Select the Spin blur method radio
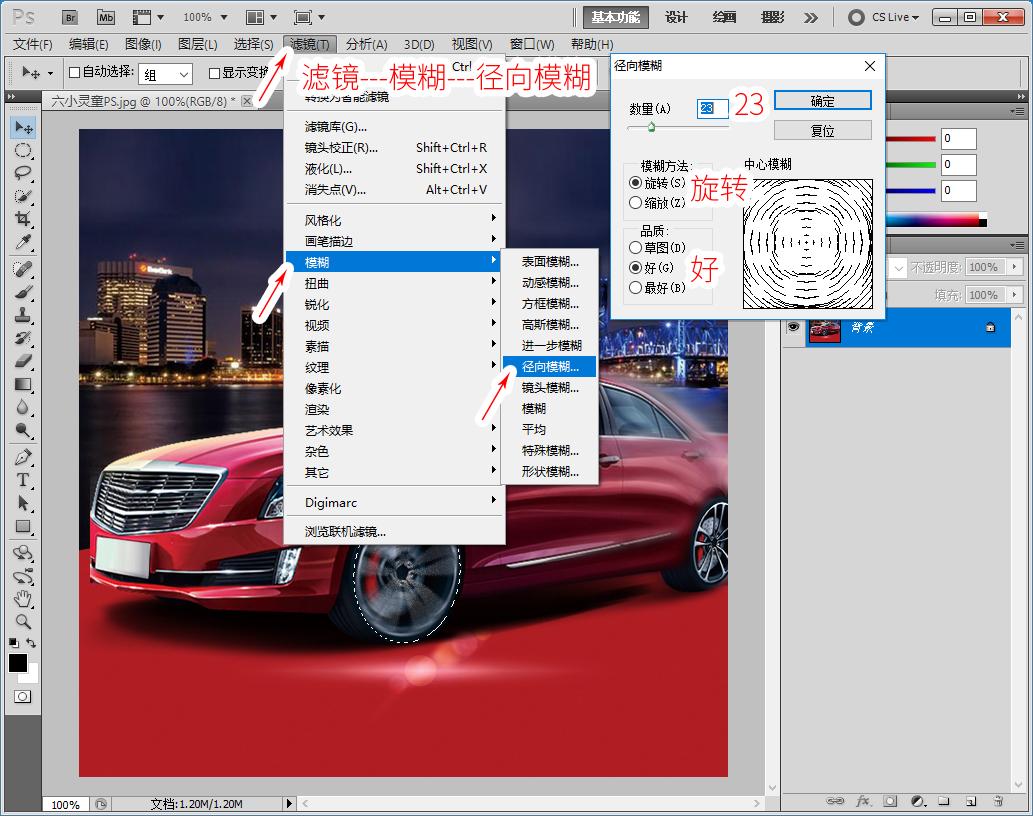Screen dimensions: 1033x816 click(635, 182)
